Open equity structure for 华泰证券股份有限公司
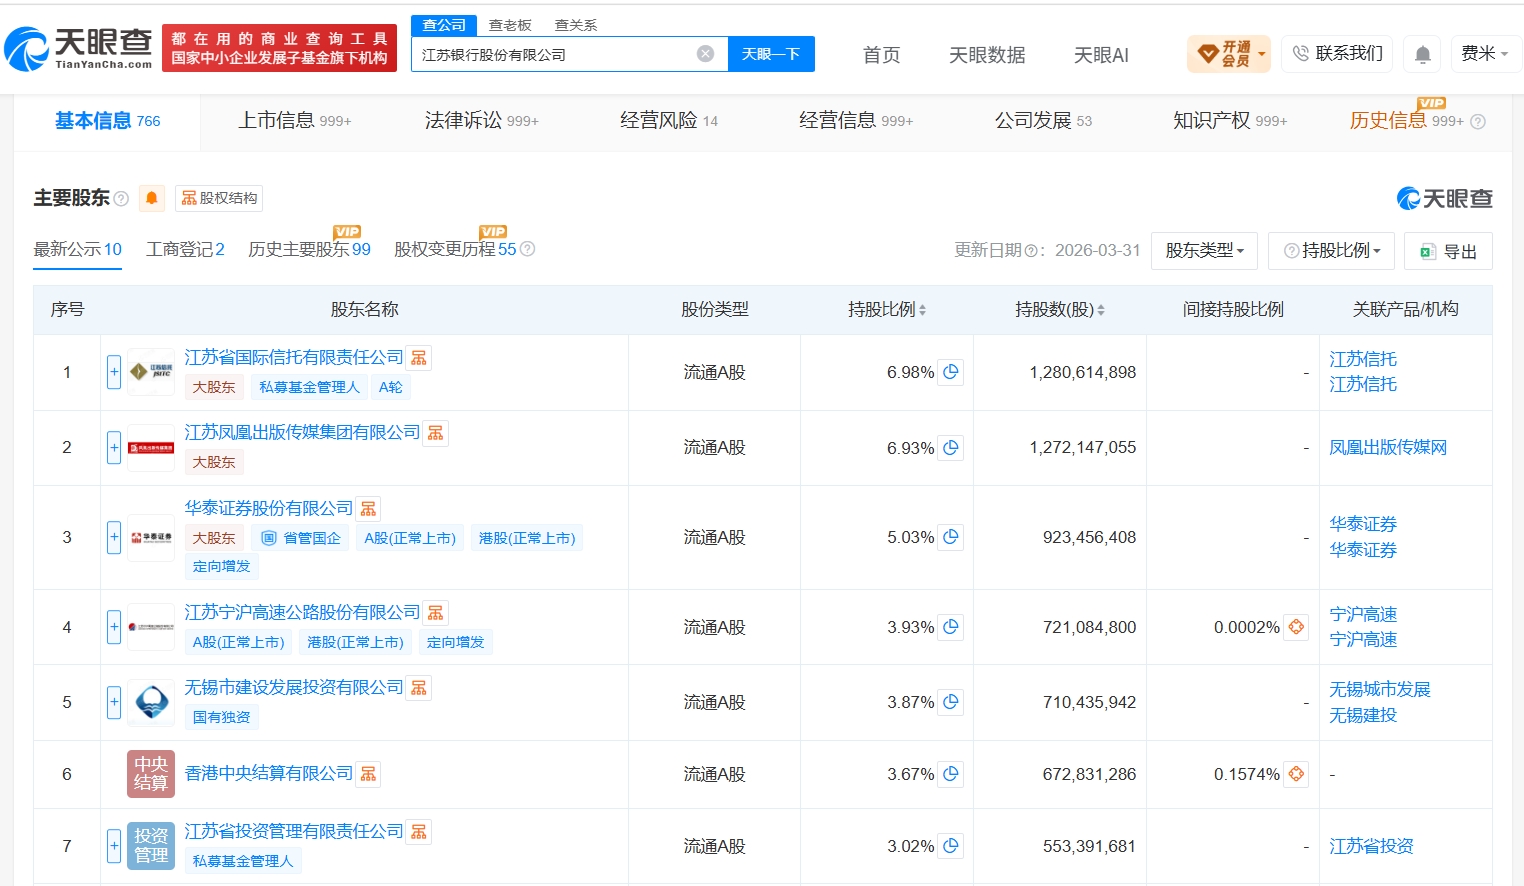The width and height of the screenshot is (1524, 886). click(369, 509)
